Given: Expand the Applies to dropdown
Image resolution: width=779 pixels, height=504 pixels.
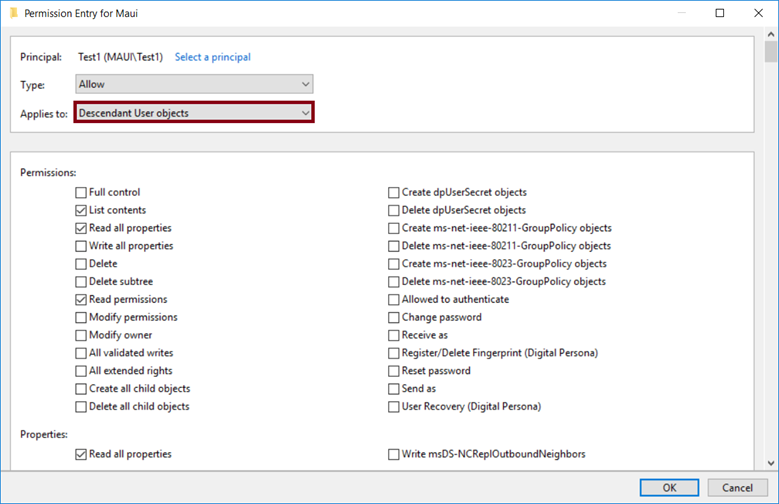Looking at the screenshot, I should [195, 113].
